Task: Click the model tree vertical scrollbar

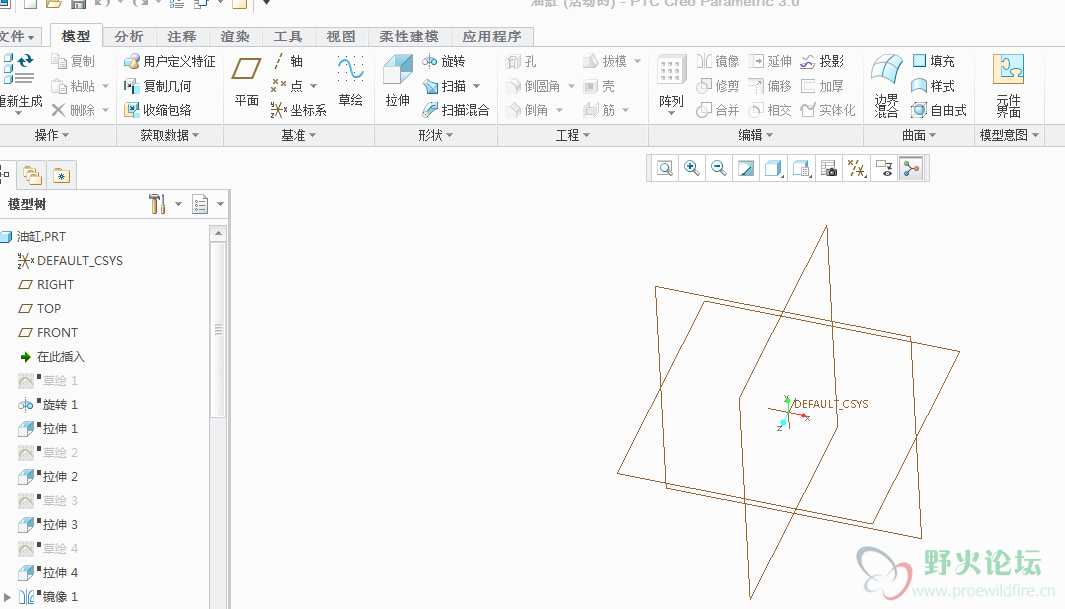Action: point(218,329)
